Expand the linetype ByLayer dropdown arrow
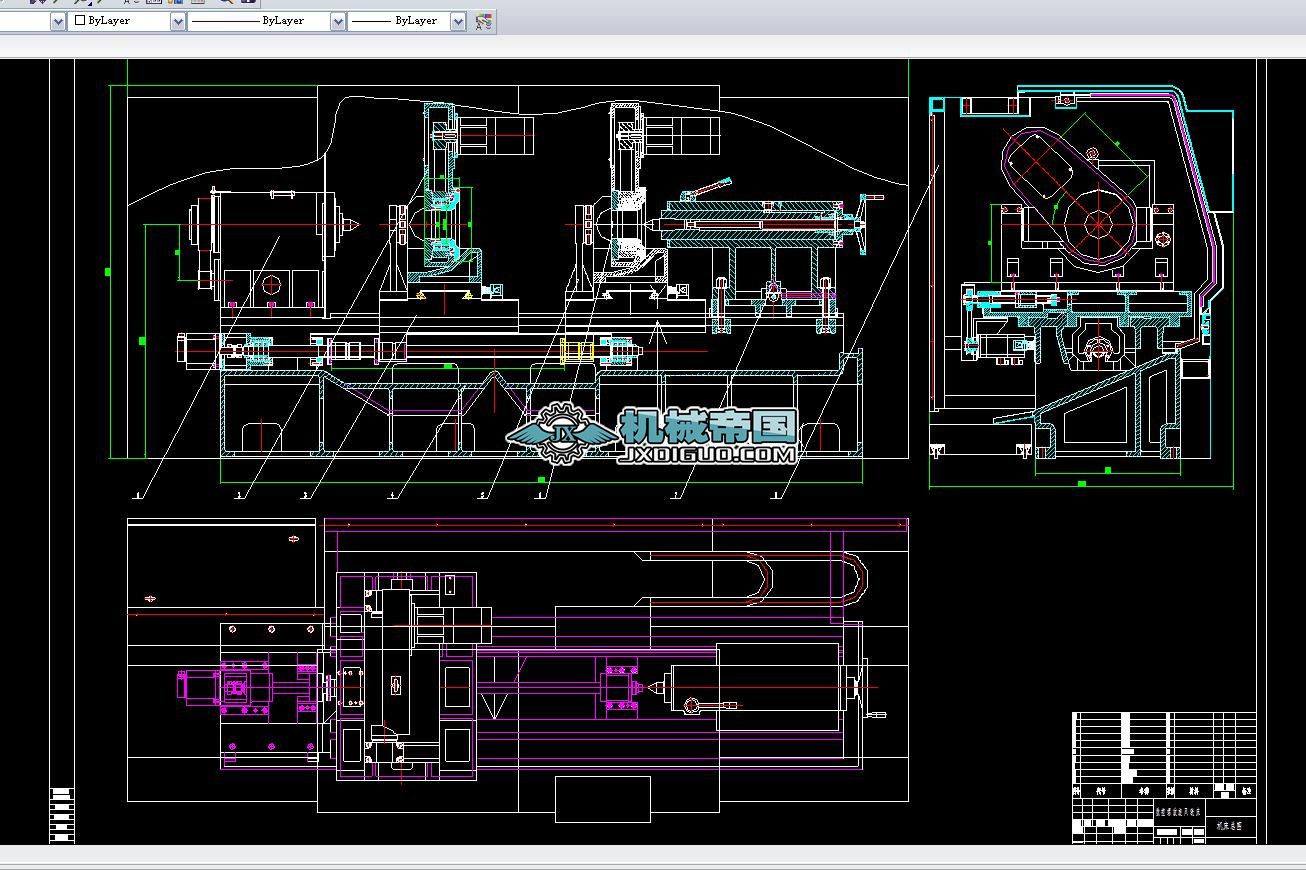 pos(338,21)
